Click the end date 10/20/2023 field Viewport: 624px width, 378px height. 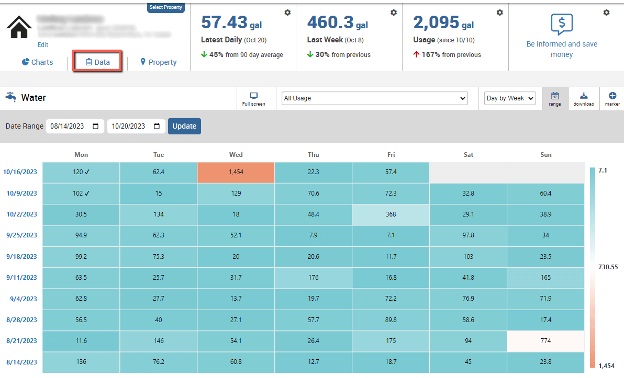[x=136, y=126]
